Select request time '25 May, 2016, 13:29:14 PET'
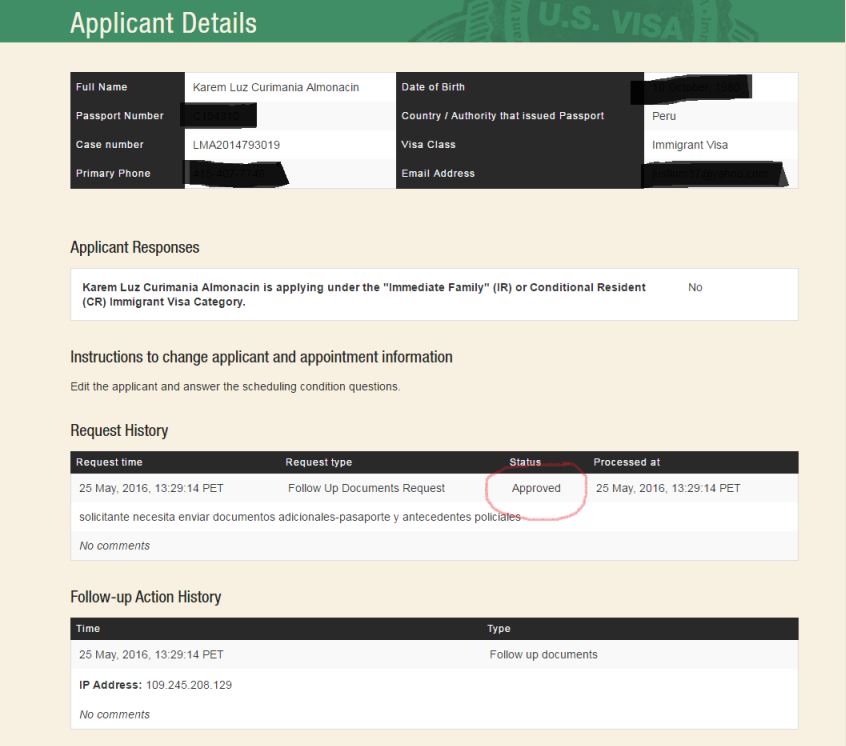 (x=151, y=488)
